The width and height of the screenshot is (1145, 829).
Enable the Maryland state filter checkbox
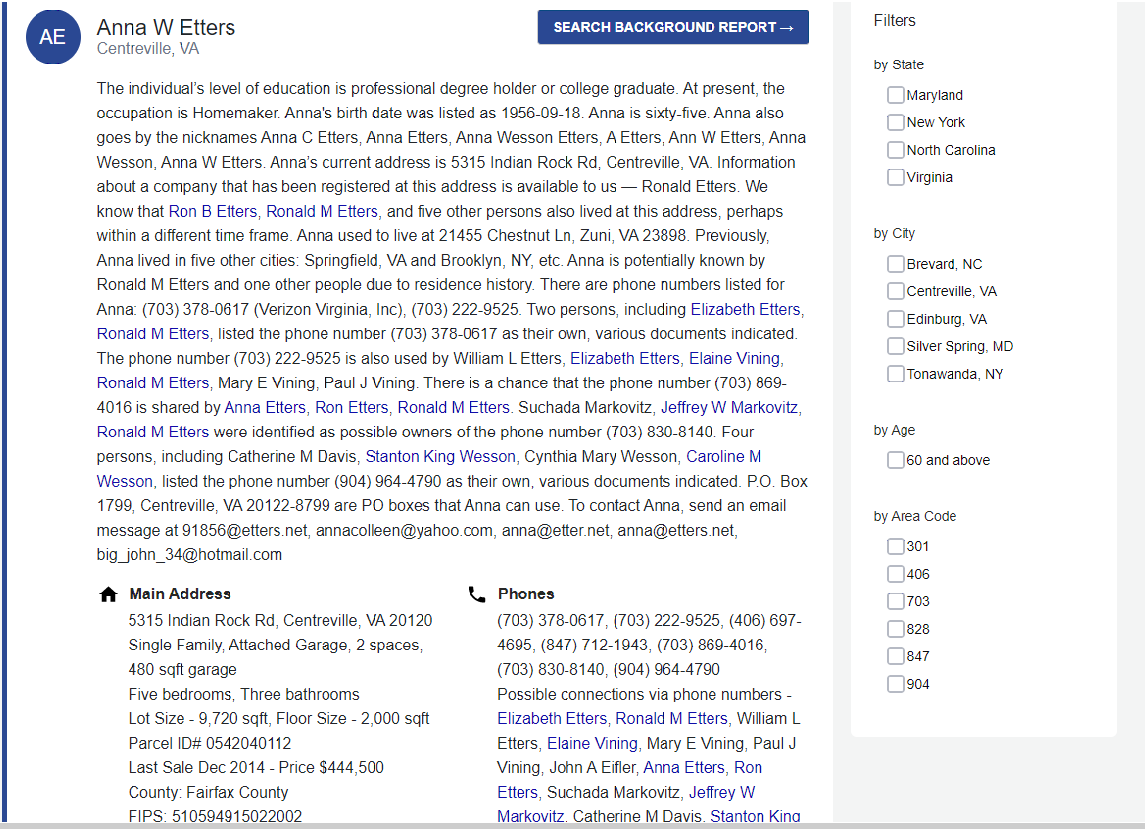(895, 95)
